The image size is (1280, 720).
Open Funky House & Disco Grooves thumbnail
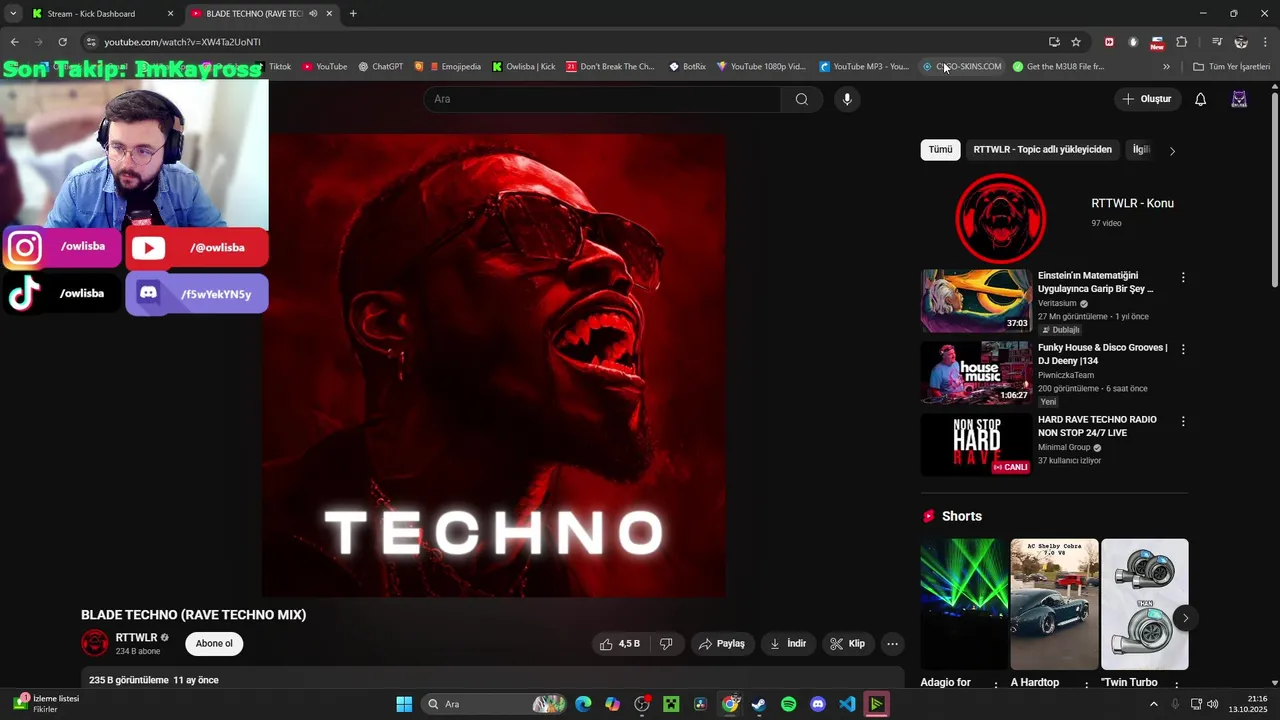pos(976,373)
